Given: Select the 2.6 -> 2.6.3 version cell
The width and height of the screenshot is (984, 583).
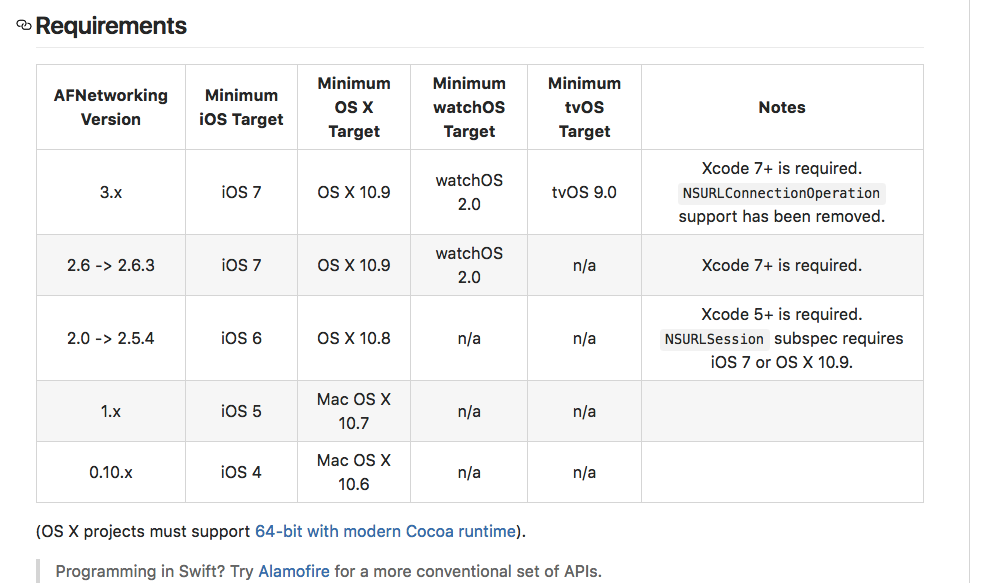Looking at the screenshot, I should [111, 265].
